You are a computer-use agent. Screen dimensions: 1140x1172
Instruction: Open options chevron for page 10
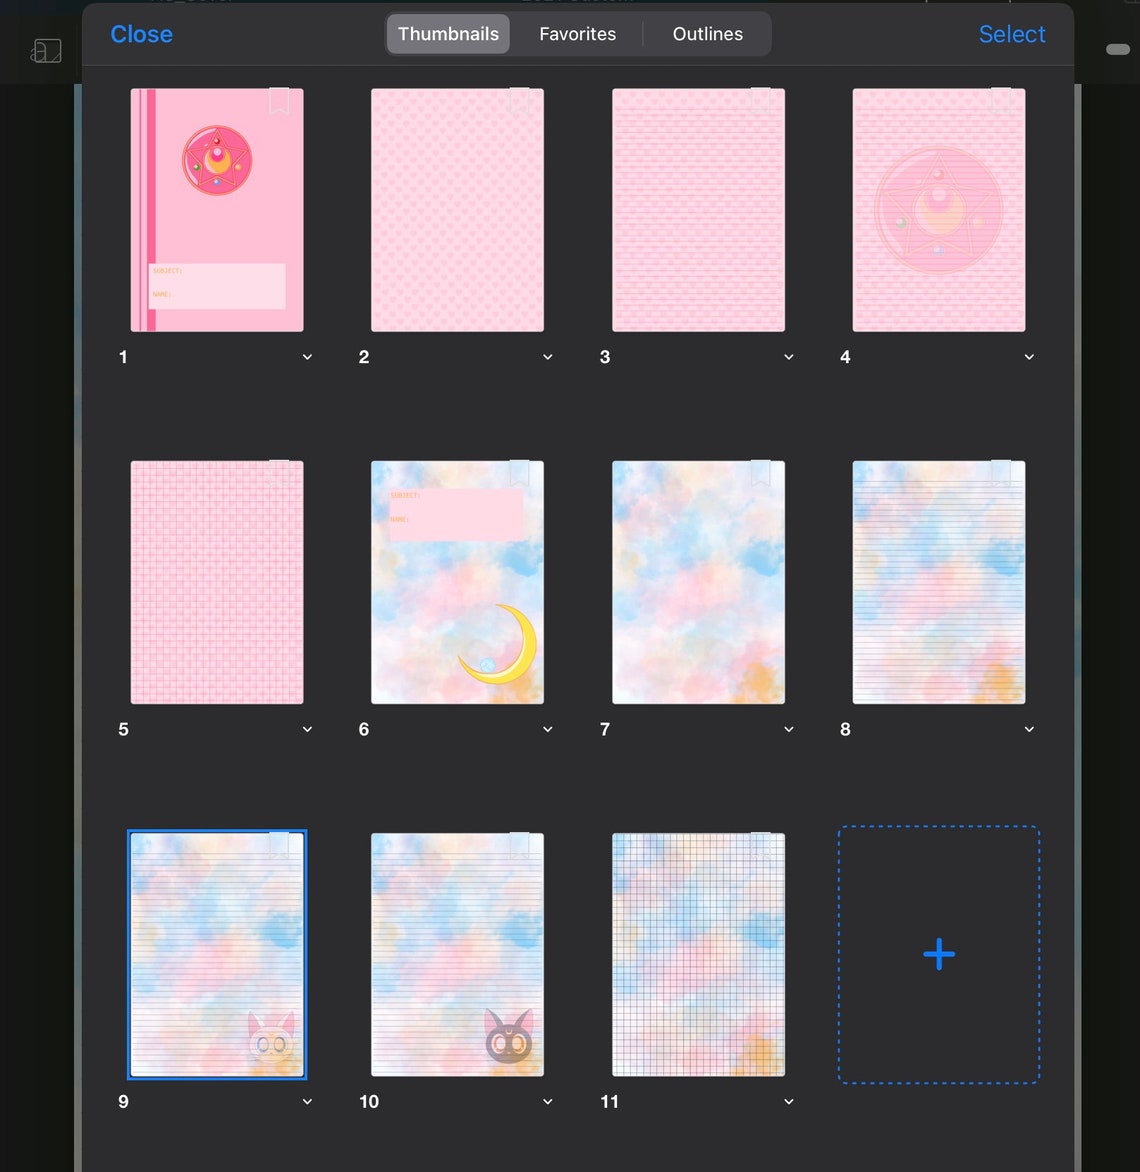548,1102
